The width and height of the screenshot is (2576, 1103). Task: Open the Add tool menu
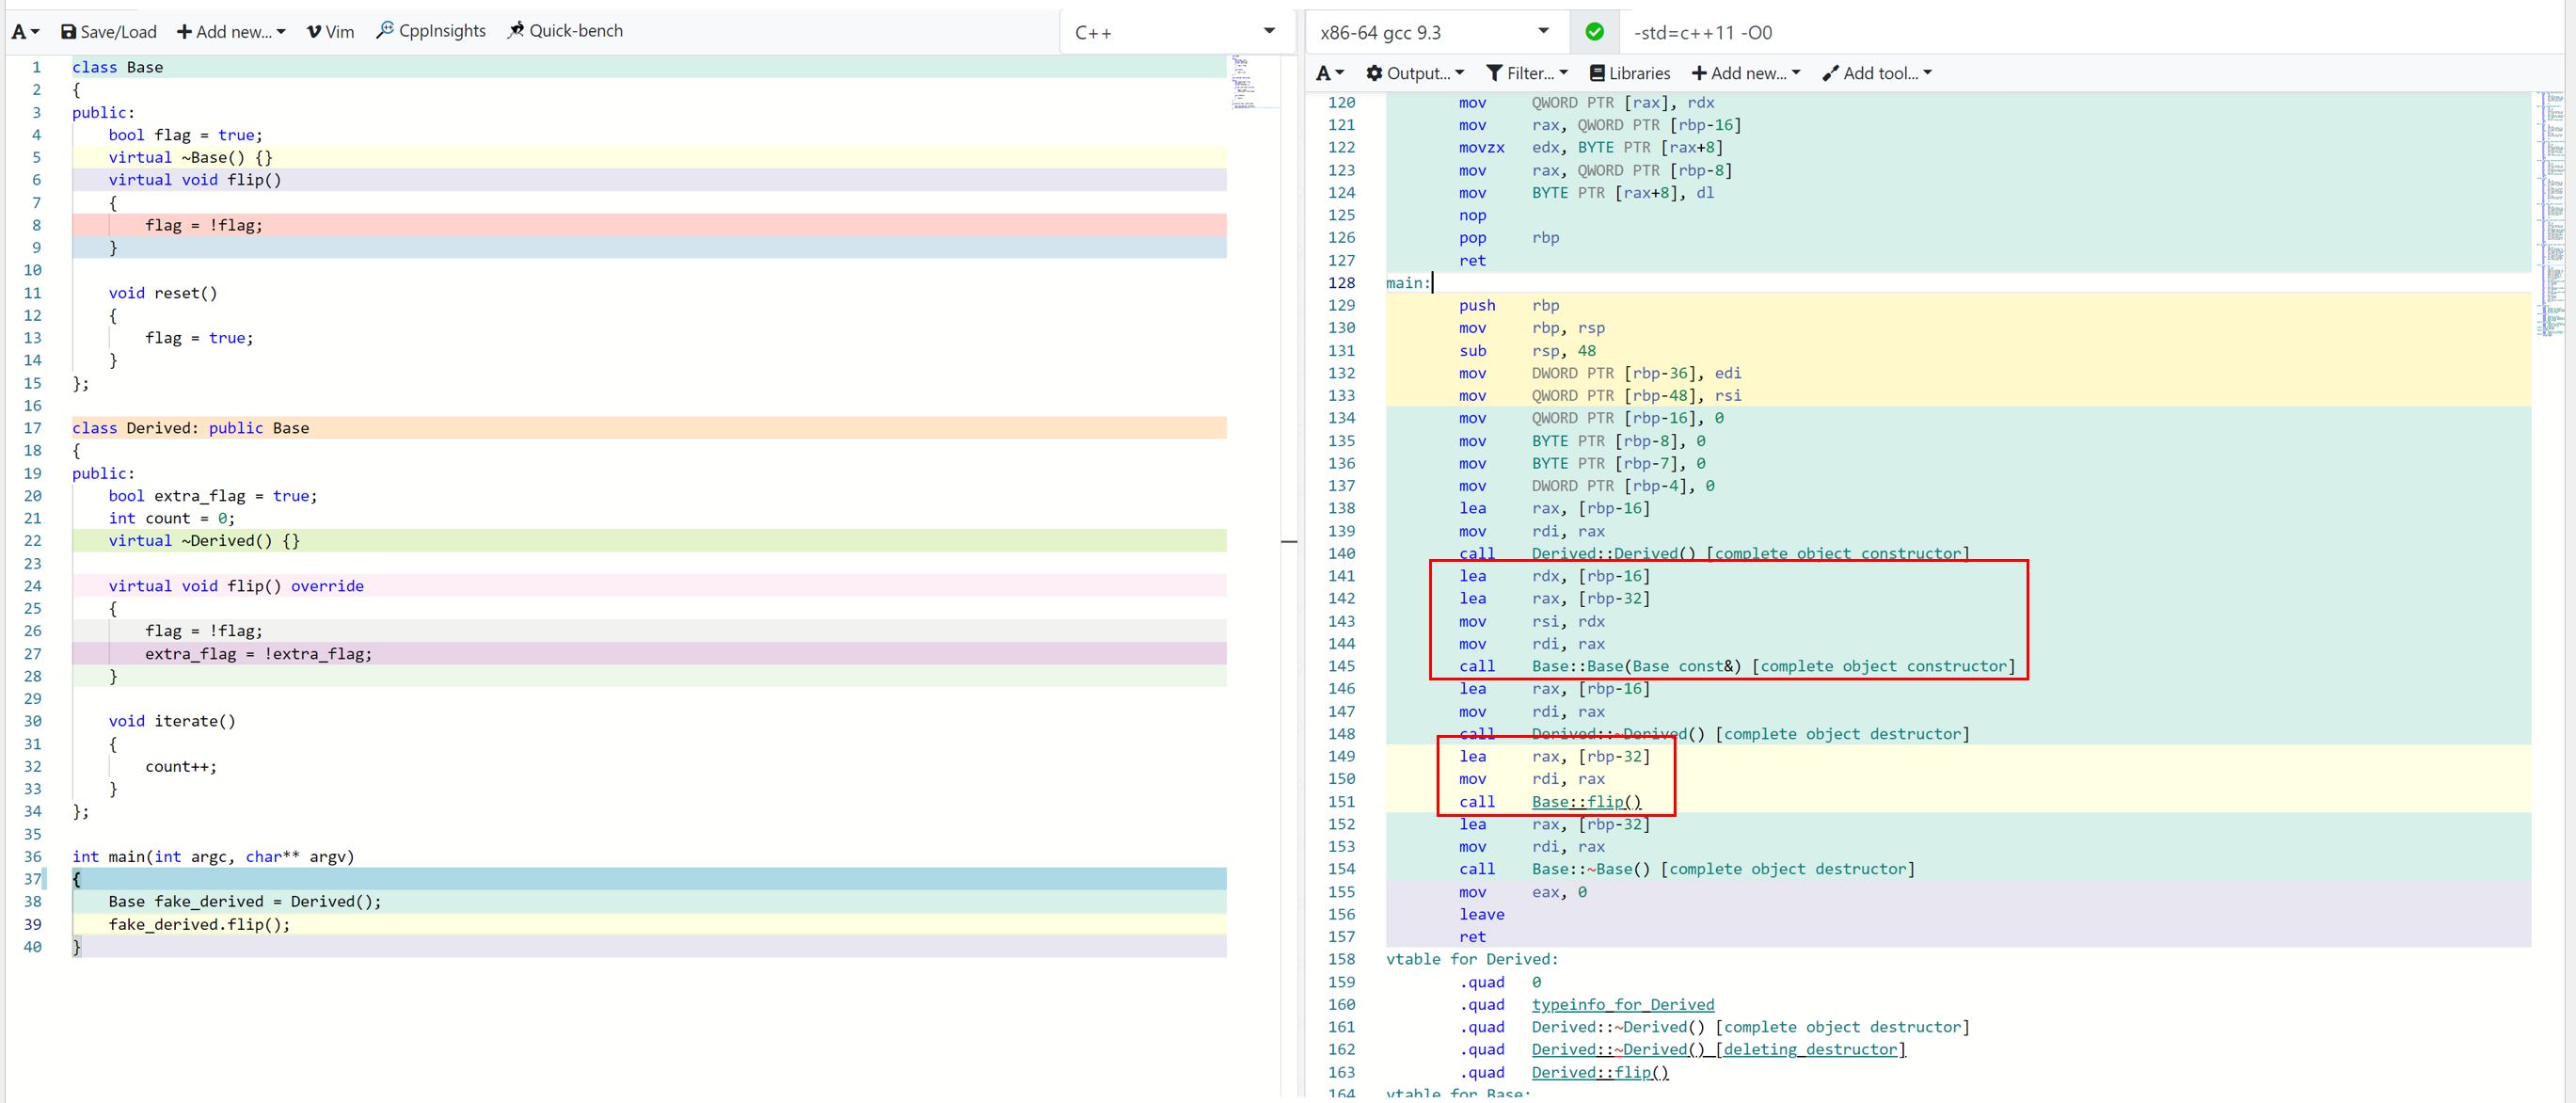[1876, 73]
